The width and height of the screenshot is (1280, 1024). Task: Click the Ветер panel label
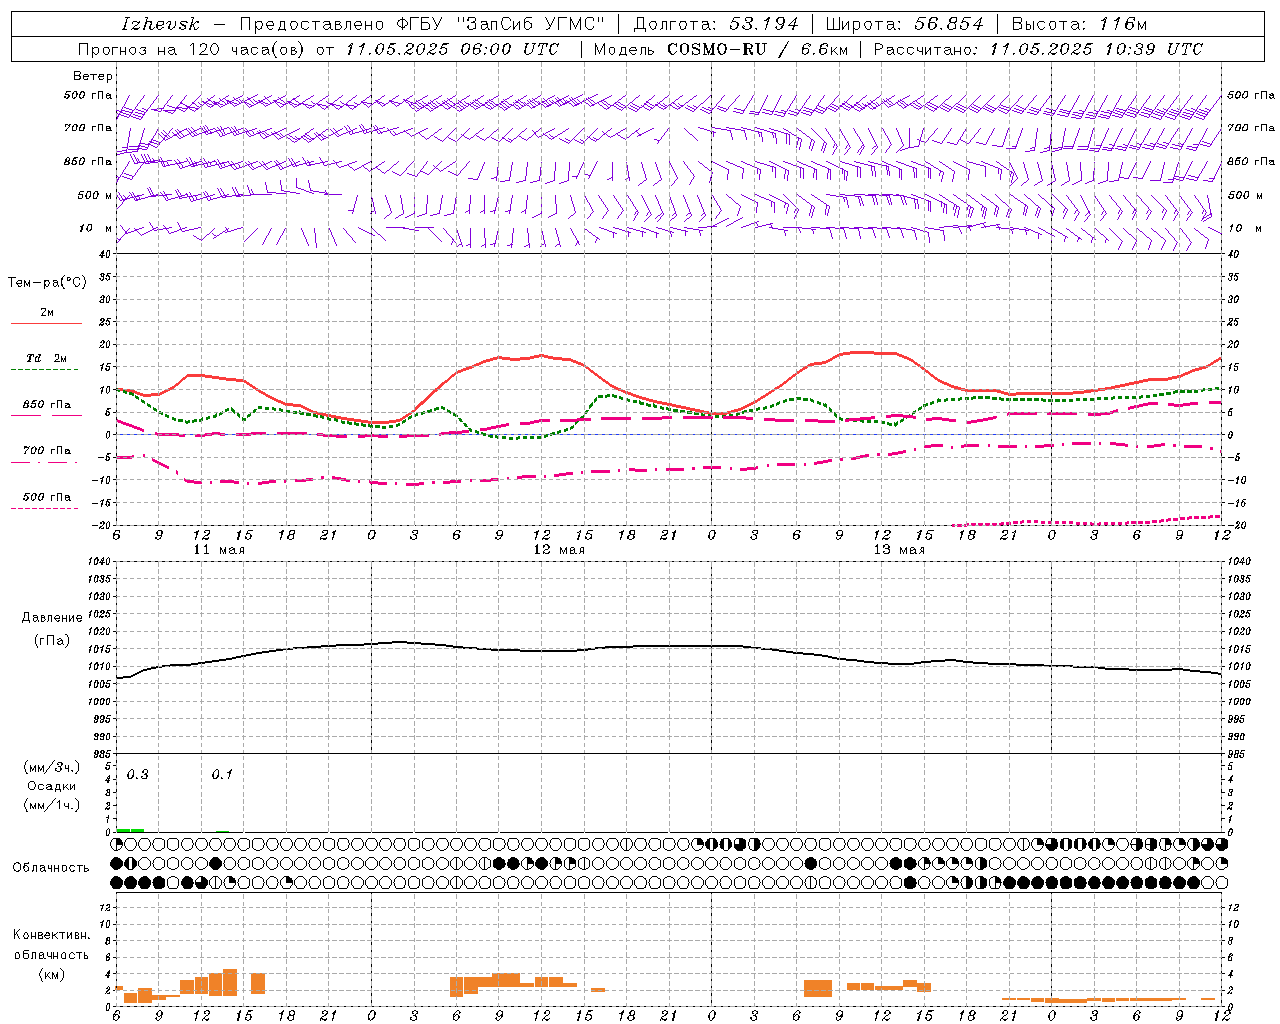point(93,76)
